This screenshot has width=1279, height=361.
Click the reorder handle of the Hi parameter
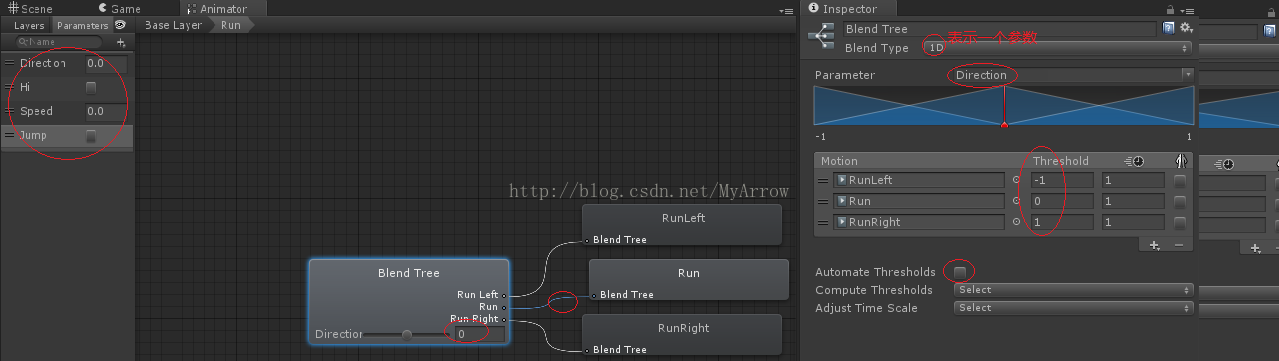coord(10,87)
